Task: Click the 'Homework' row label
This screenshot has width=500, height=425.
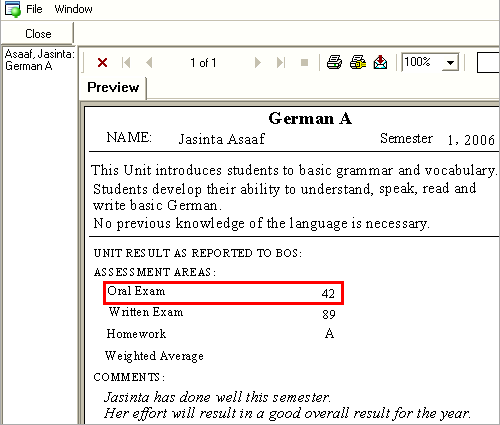Action: (136, 334)
